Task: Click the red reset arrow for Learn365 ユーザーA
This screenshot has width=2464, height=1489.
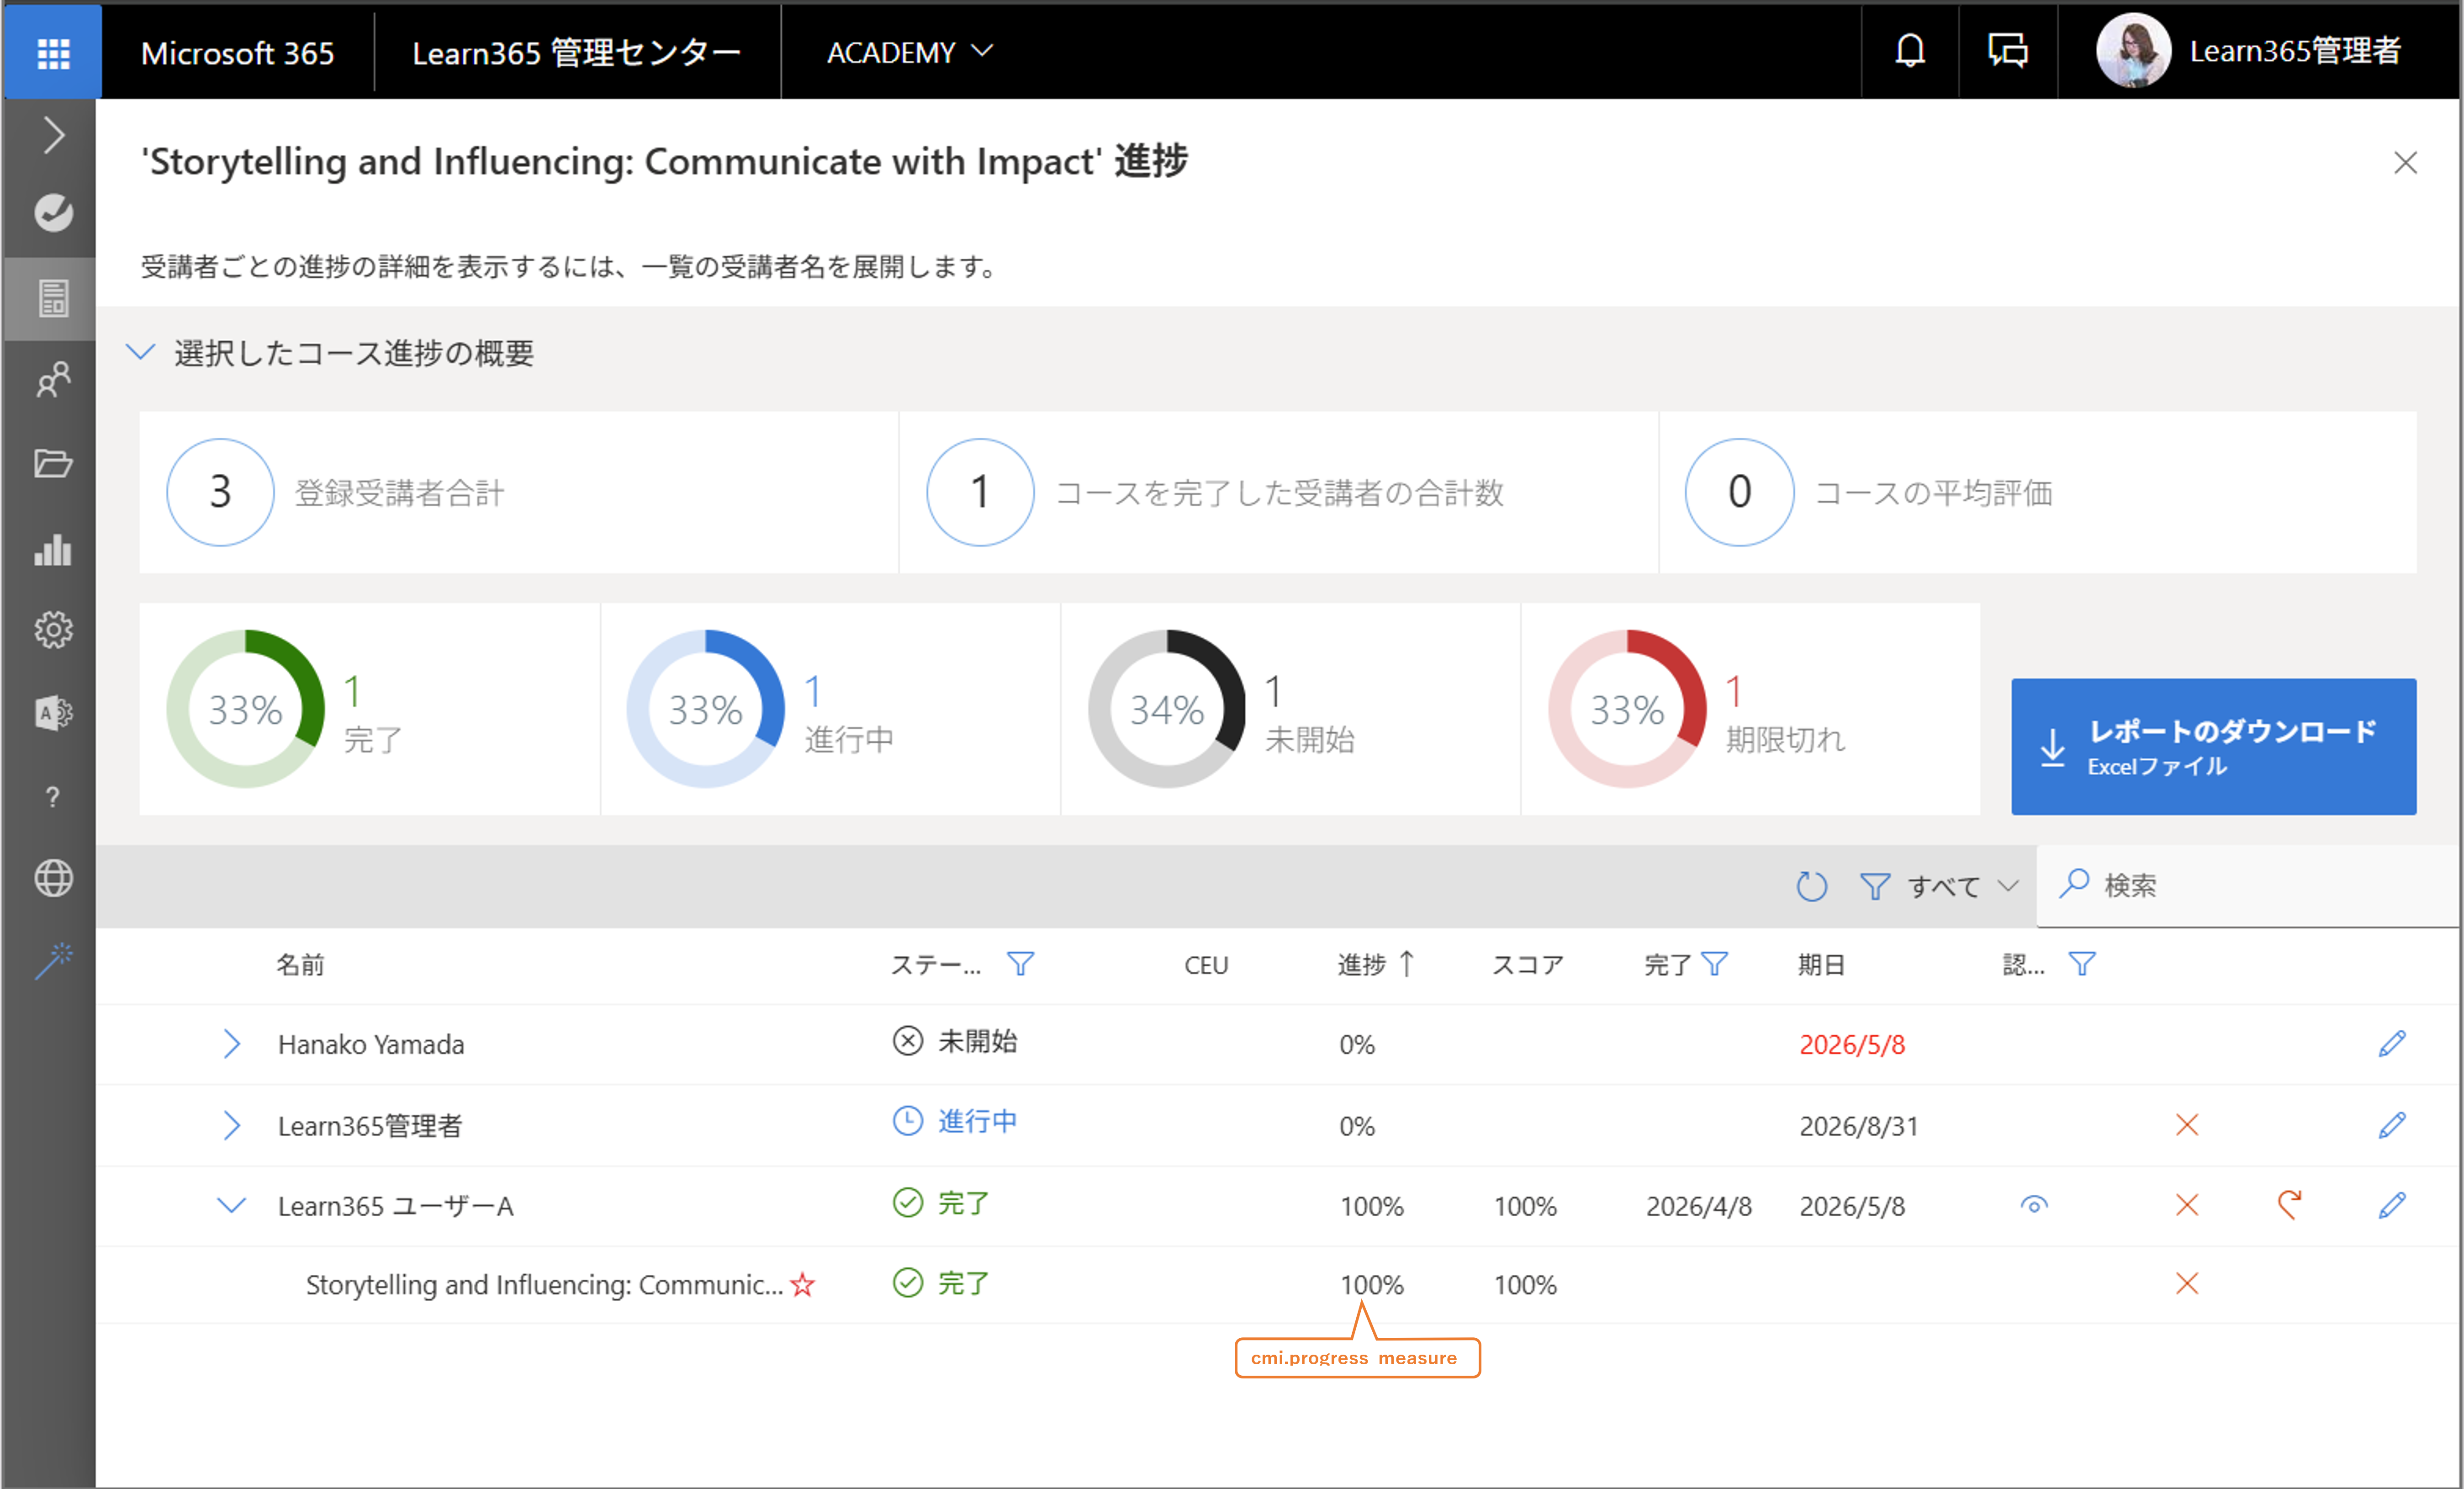Action: [x=2290, y=1205]
